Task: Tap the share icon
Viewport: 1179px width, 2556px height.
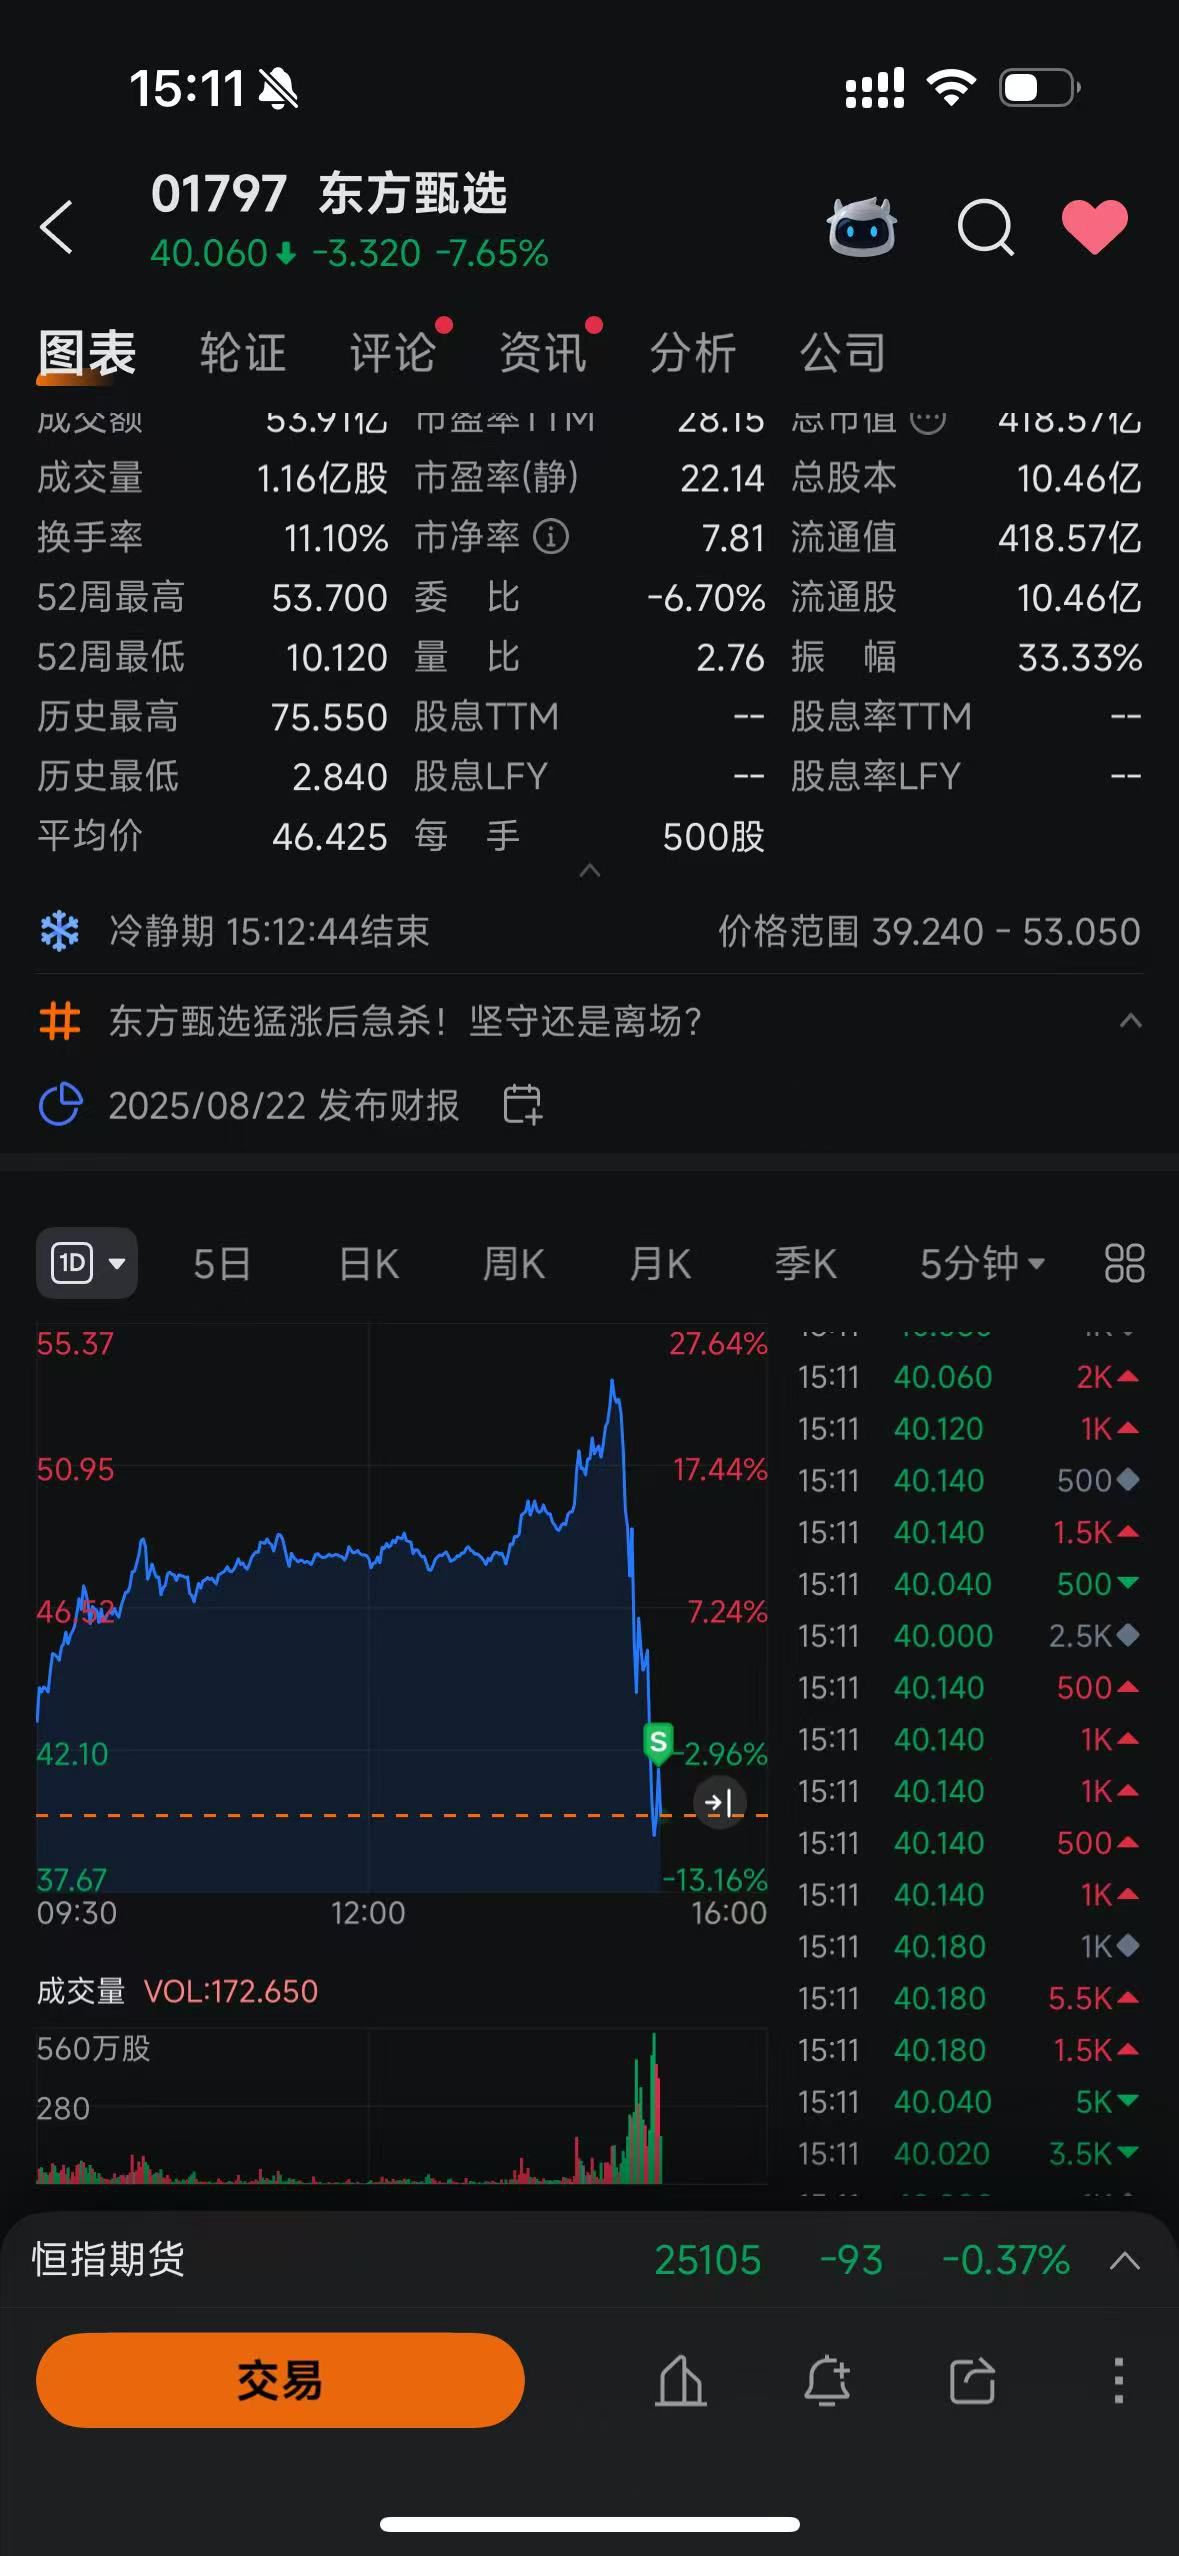Action: (x=972, y=2380)
